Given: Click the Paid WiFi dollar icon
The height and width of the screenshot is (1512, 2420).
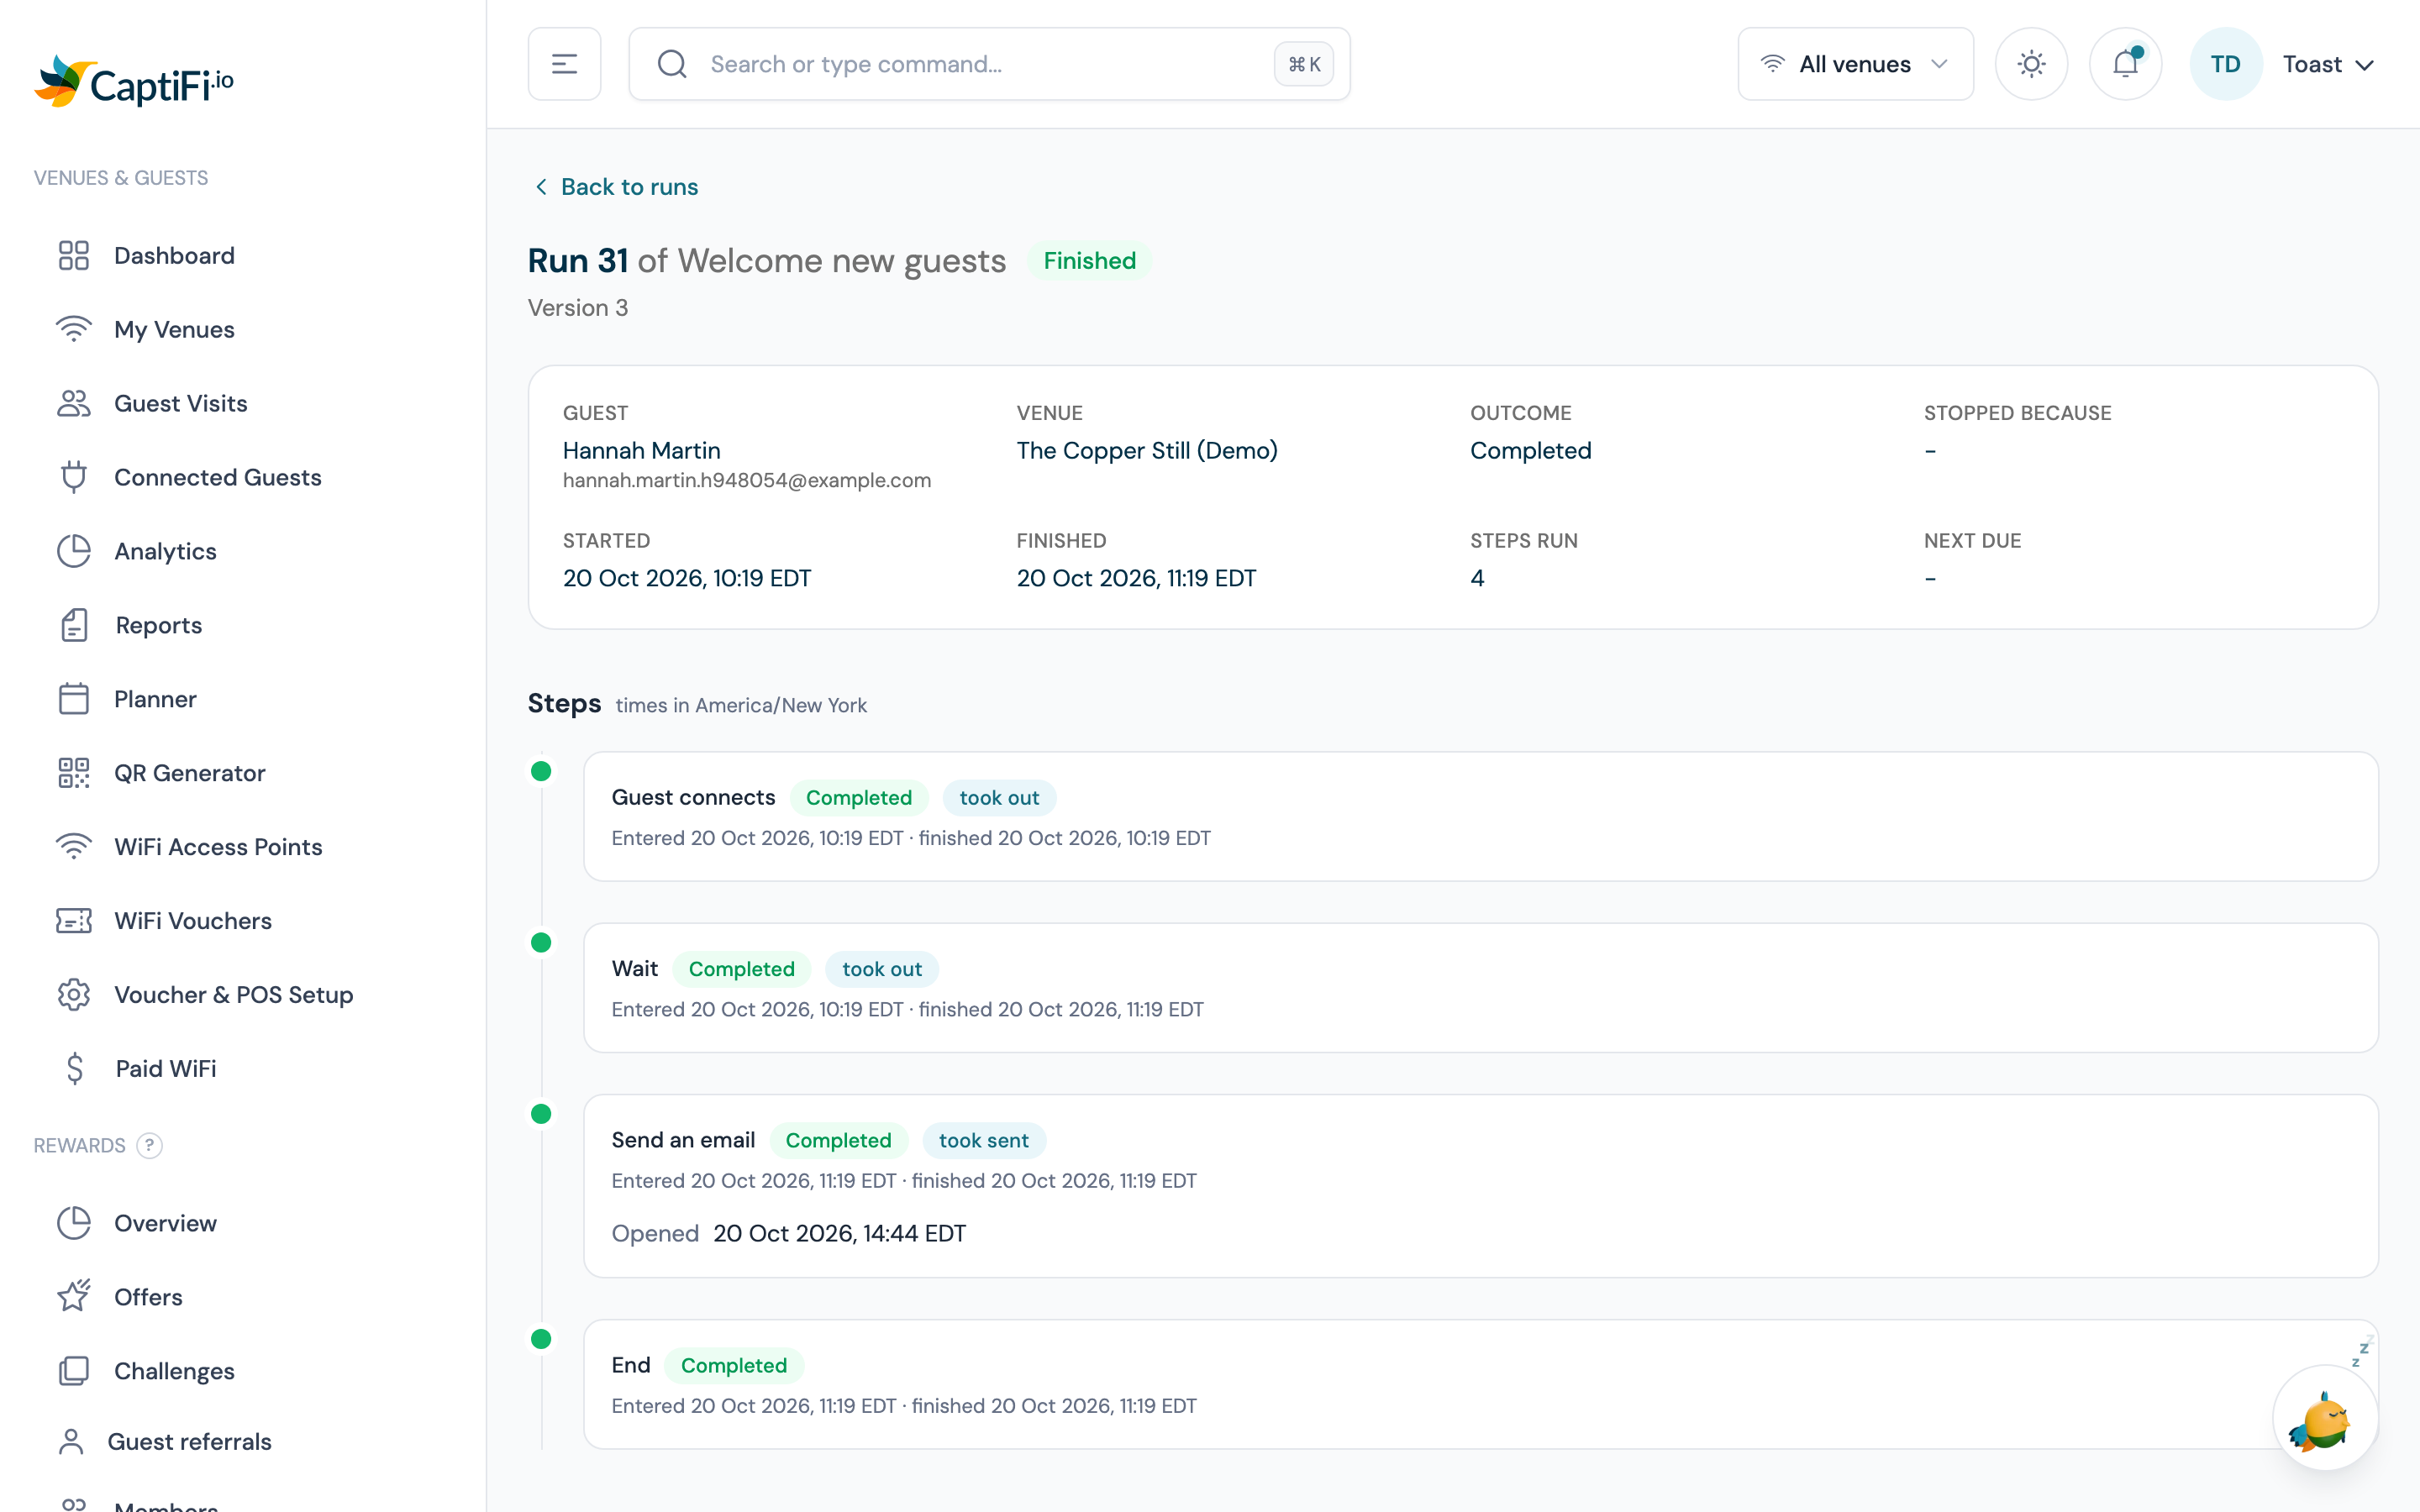Looking at the screenshot, I should click(75, 1069).
